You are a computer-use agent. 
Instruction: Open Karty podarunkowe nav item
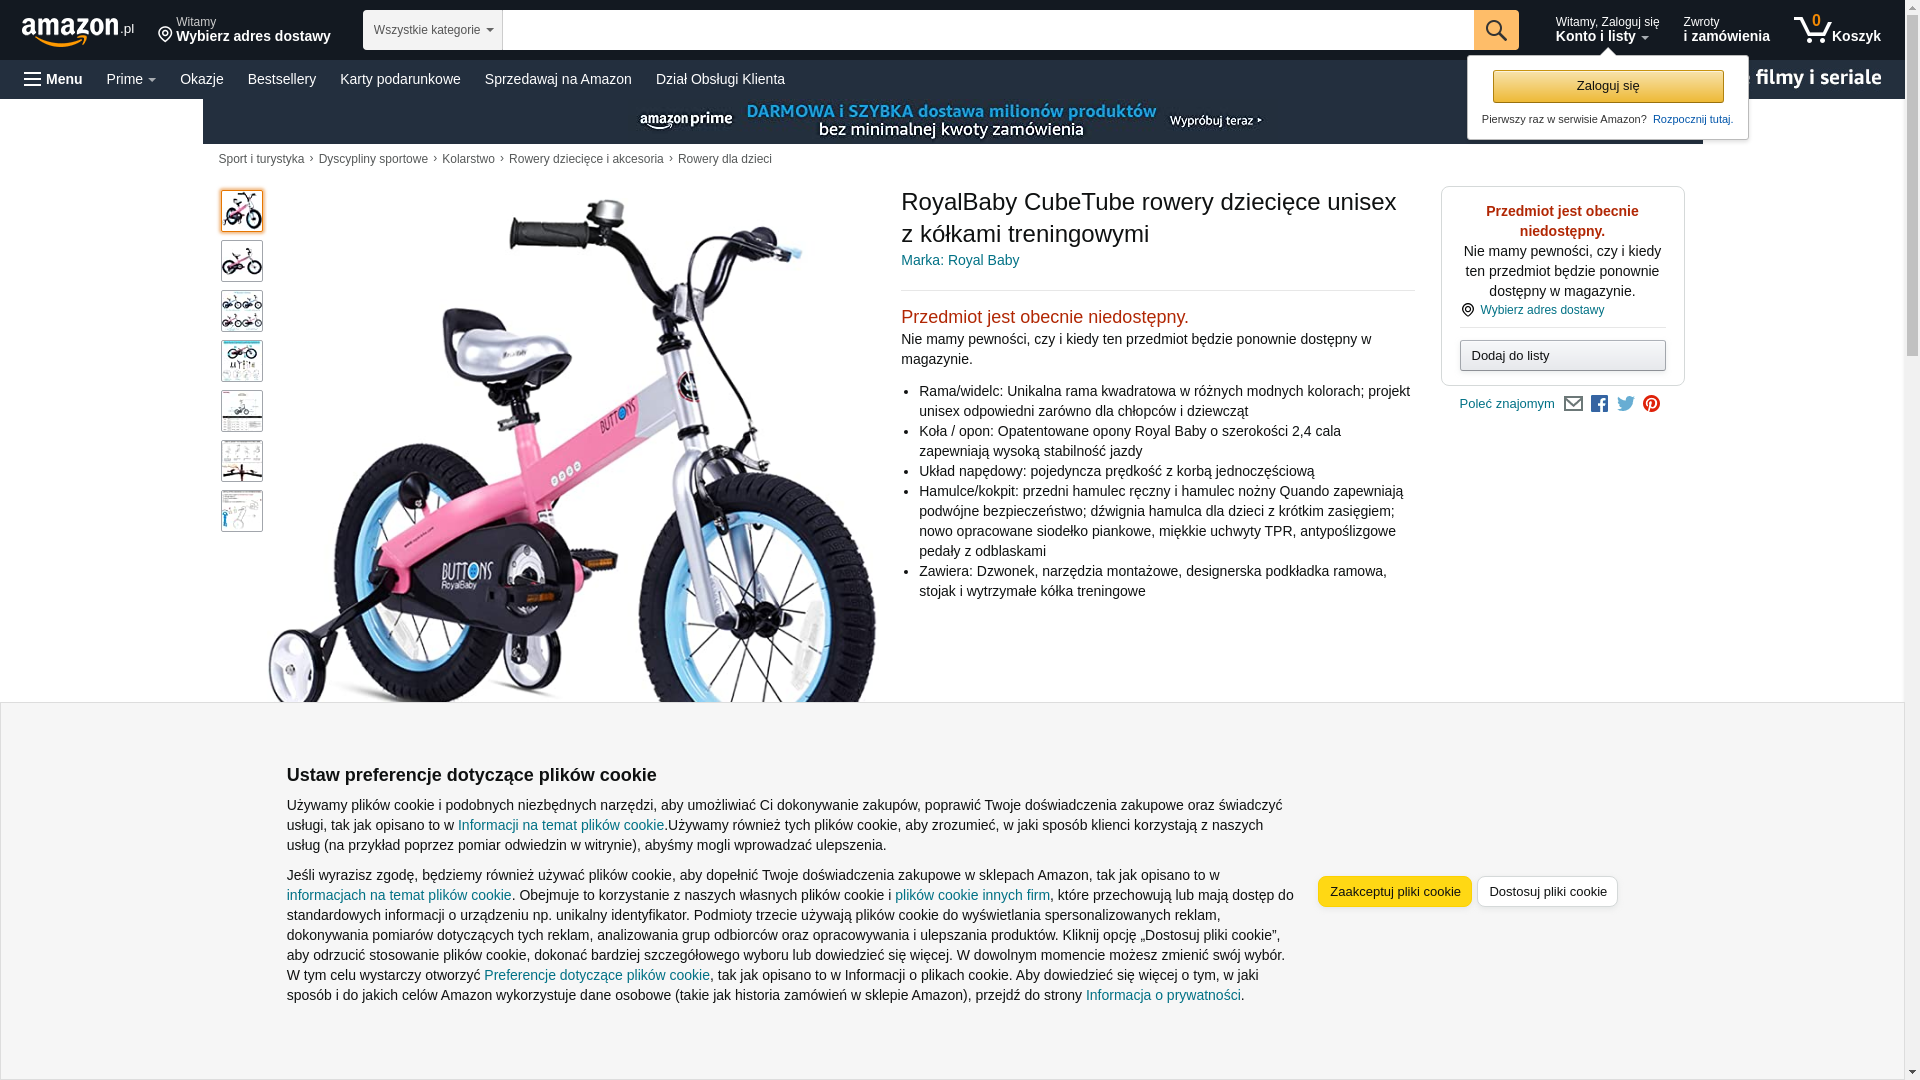click(400, 79)
